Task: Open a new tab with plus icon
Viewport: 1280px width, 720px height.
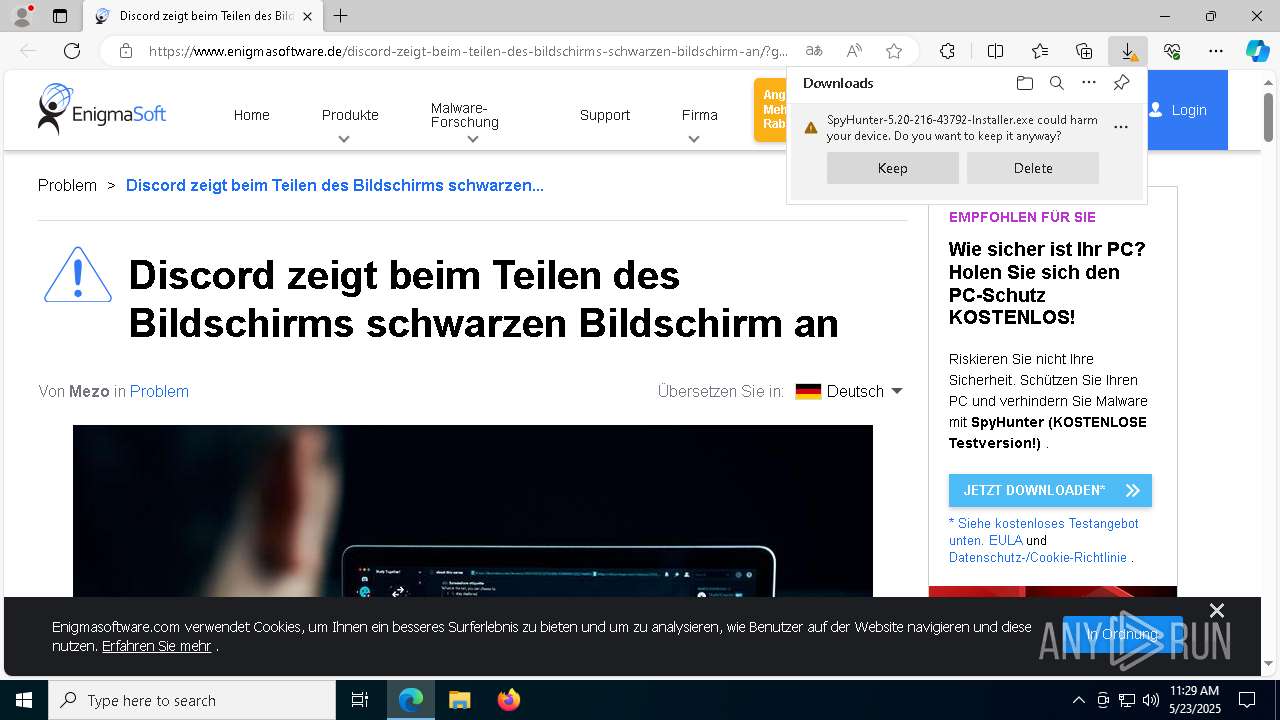Action: click(x=341, y=16)
